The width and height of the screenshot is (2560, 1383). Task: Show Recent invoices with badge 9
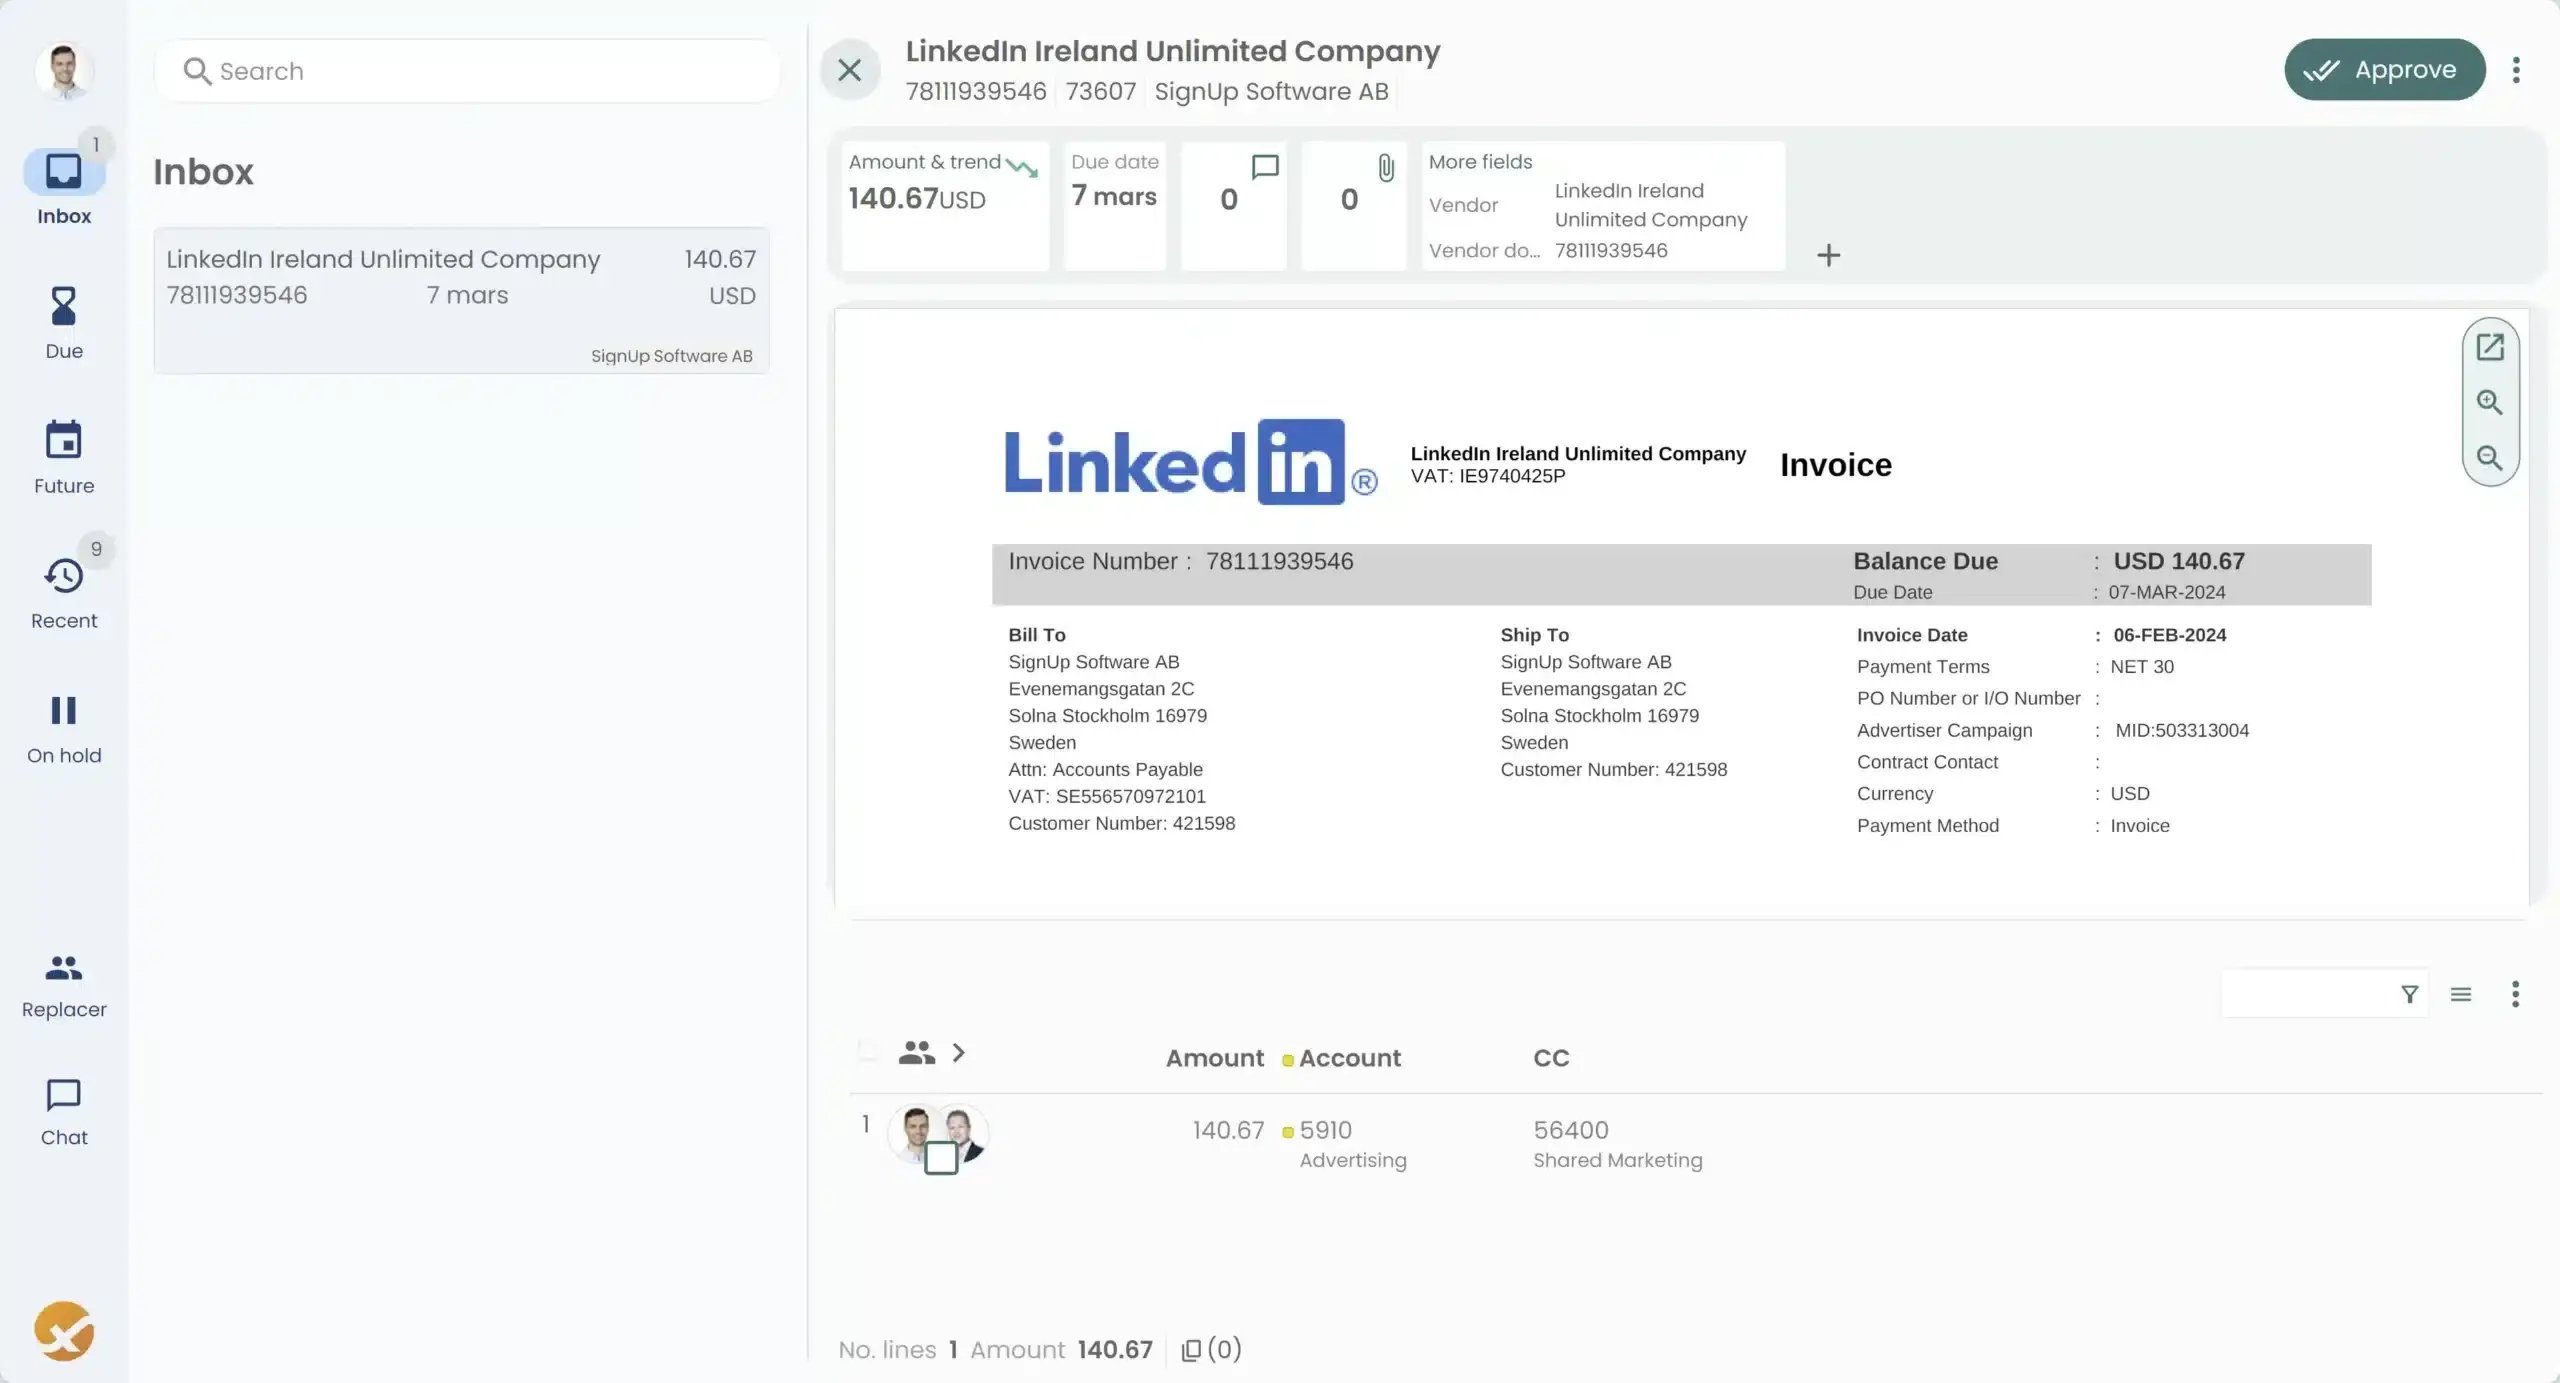(63, 583)
